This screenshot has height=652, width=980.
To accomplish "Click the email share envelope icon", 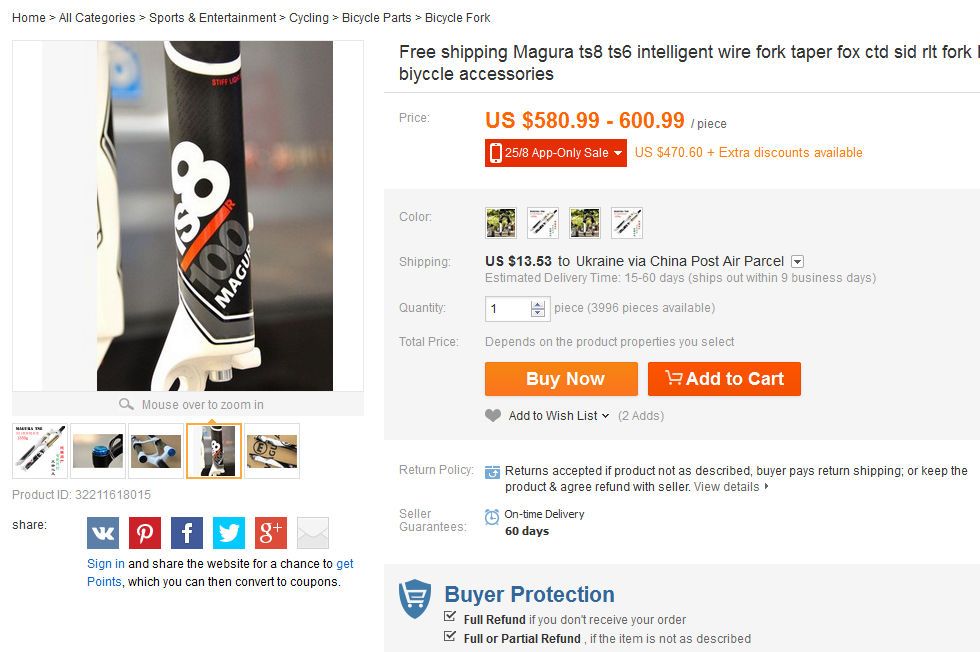I will pyautogui.click(x=313, y=533).
